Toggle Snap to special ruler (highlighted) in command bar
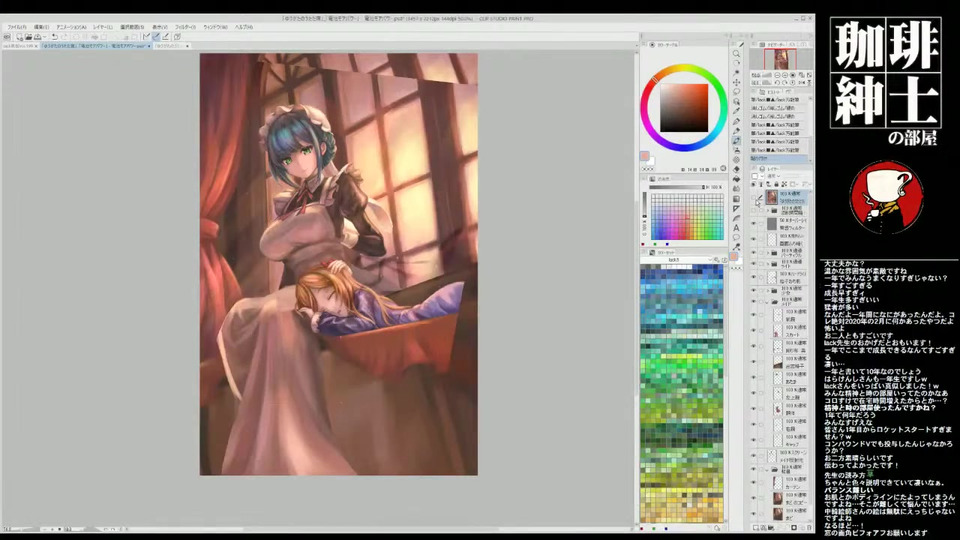This screenshot has height=540, width=960. coord(156,37)
